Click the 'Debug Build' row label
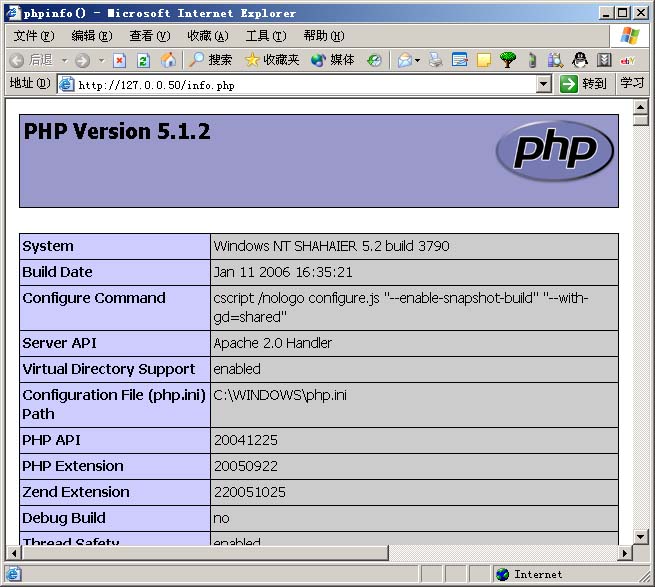Viewport: 655px width, 587px height. point(63,518)
